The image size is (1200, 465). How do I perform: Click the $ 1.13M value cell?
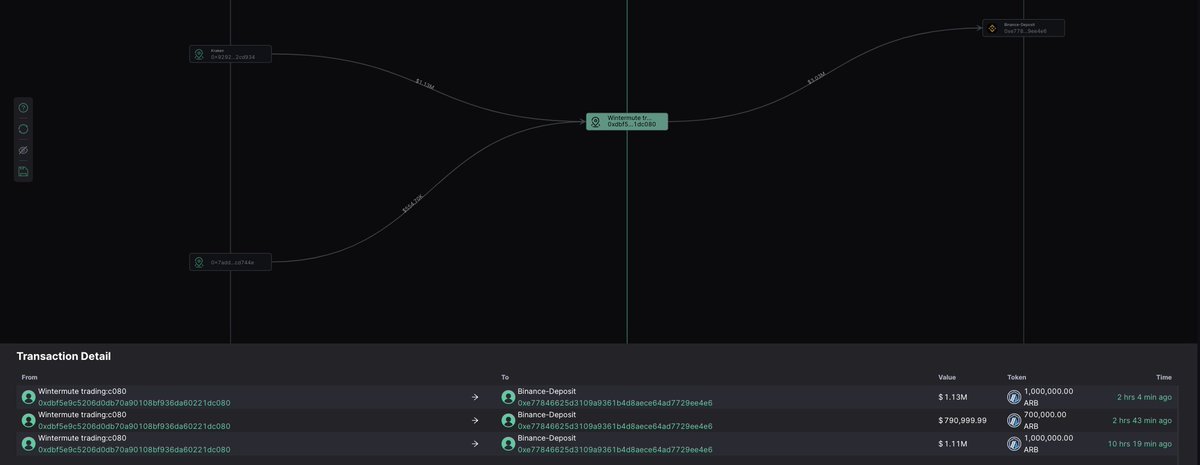[x=952, y=397]
